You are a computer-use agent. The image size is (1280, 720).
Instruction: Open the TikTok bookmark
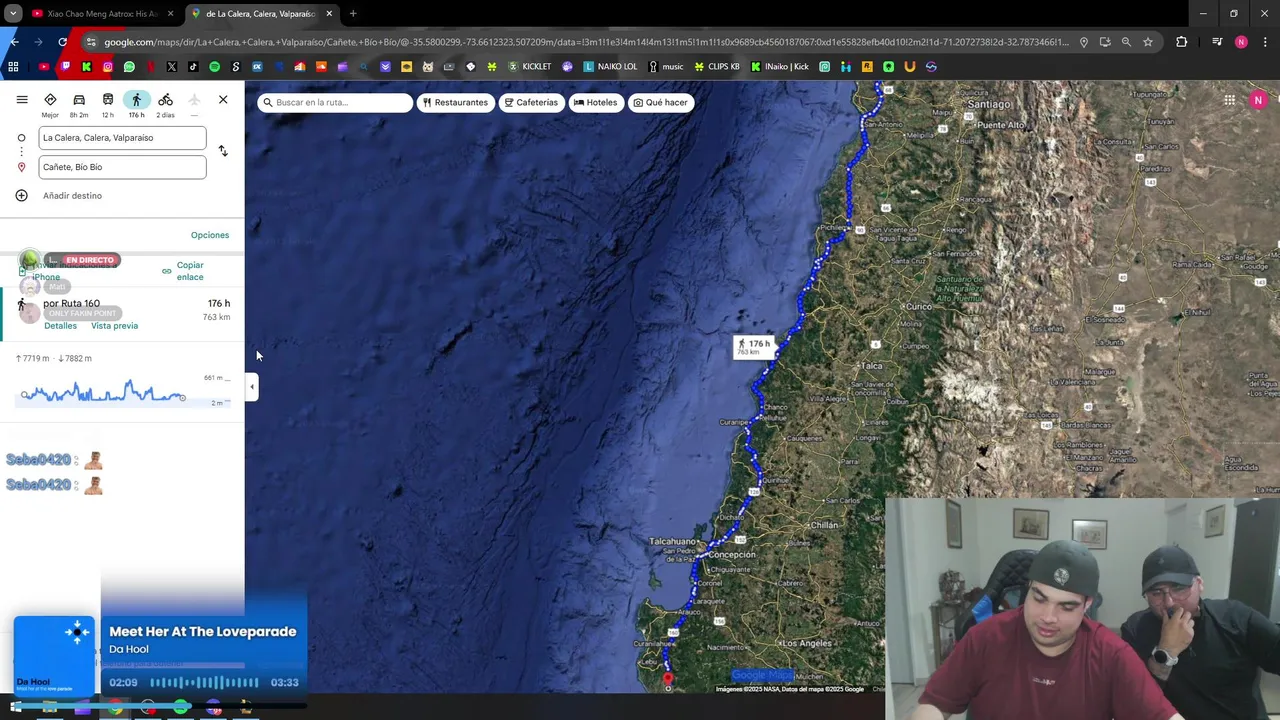point(193,67)
